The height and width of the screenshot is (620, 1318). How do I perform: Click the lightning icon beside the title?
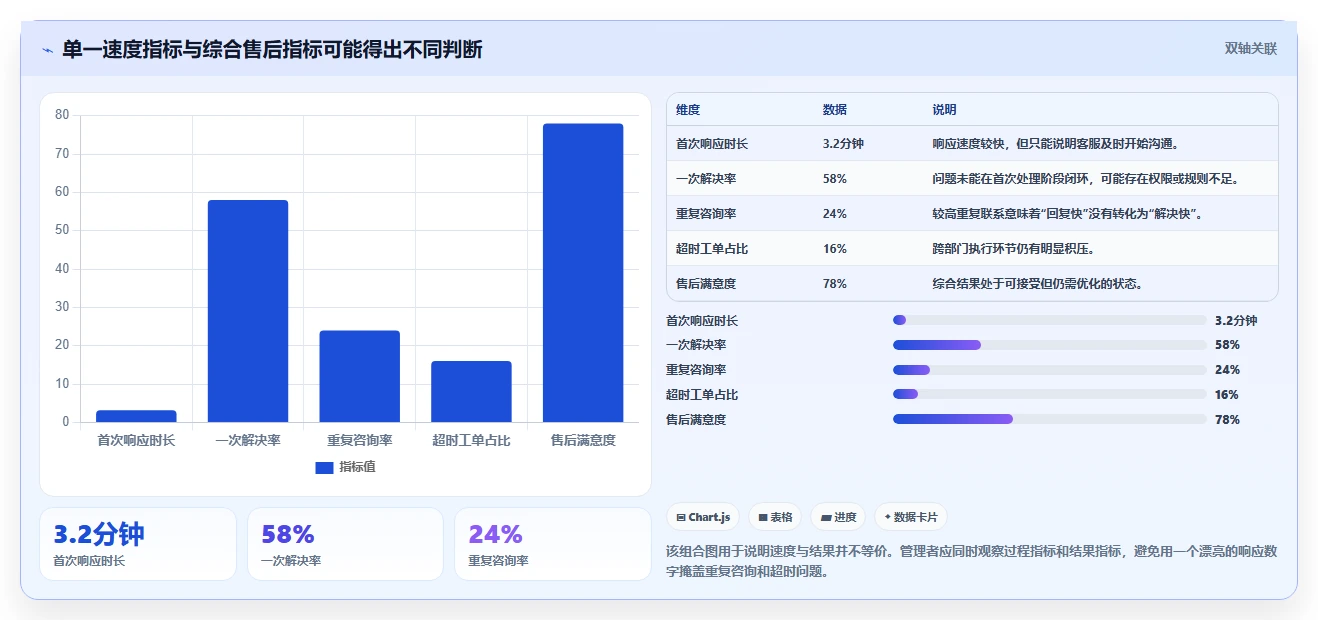point(47,49)
